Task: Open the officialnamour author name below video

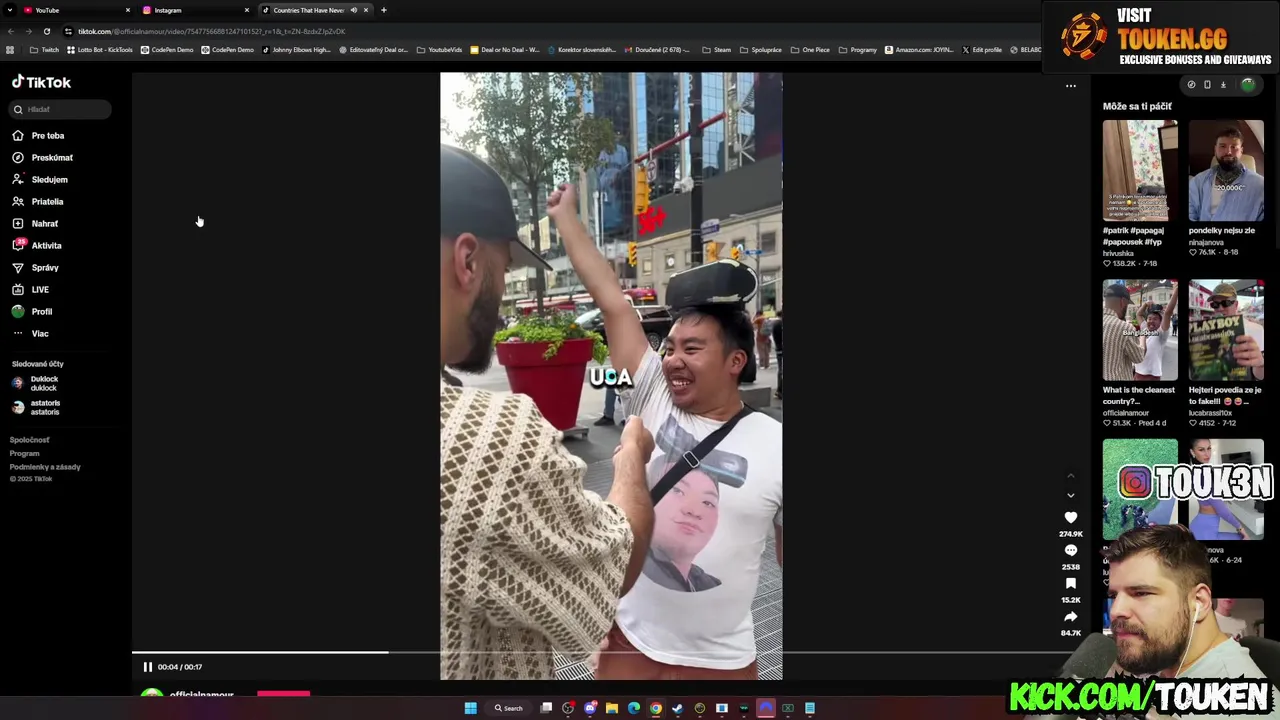Action: pos(201,695)
